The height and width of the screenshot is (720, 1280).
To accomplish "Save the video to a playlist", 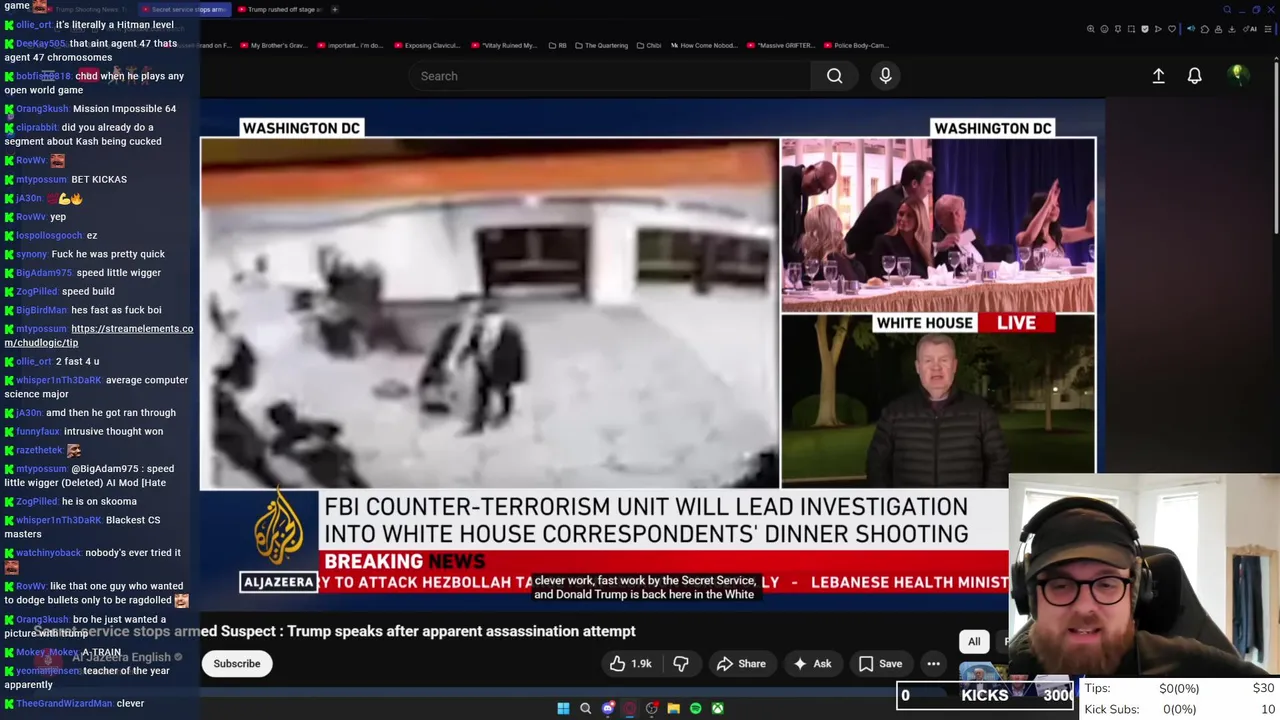I will (x=880, y=664).
